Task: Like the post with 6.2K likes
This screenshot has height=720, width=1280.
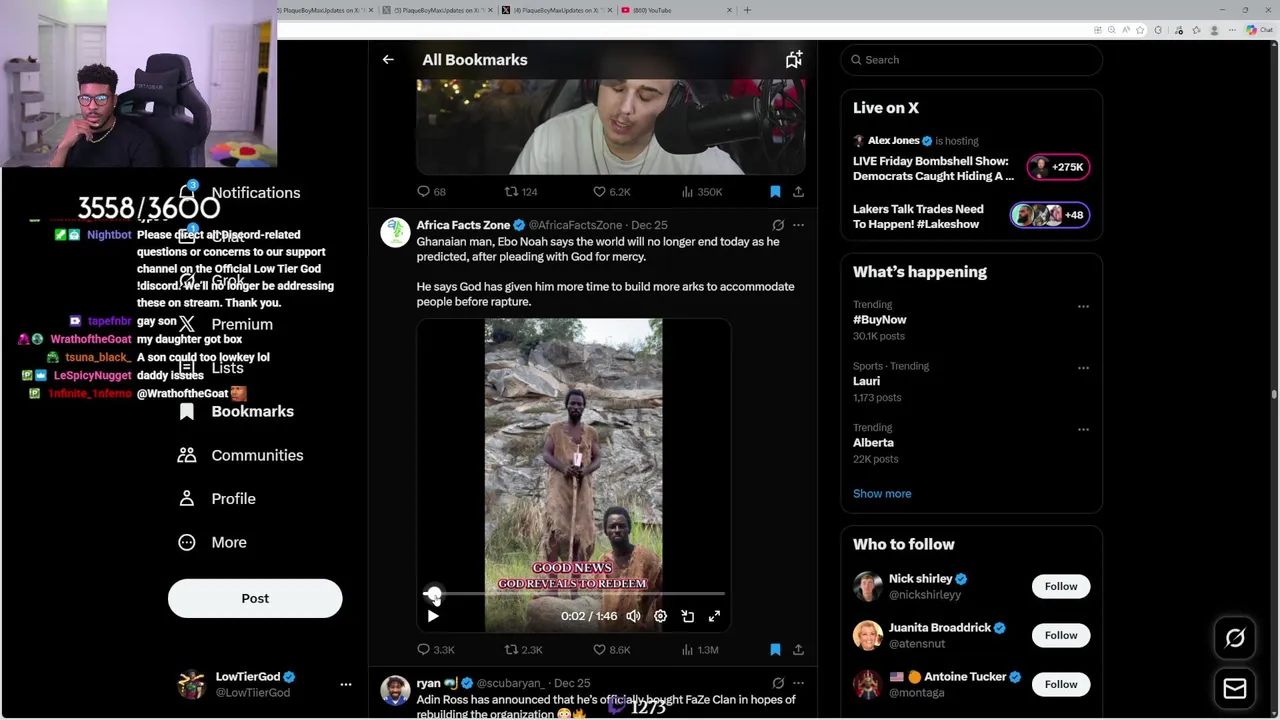Action: (x=611, y=192)
